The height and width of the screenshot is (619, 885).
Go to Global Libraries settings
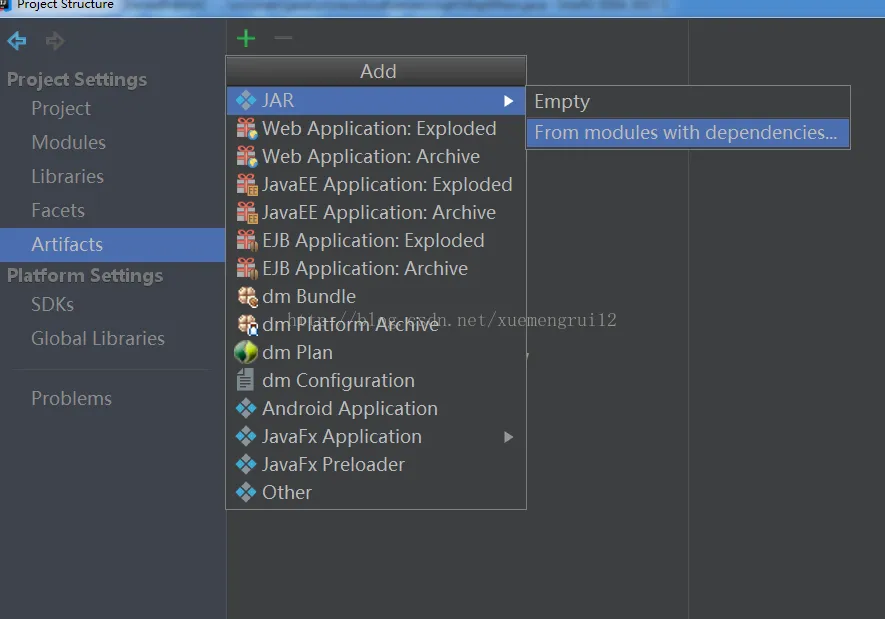point(97,339)
